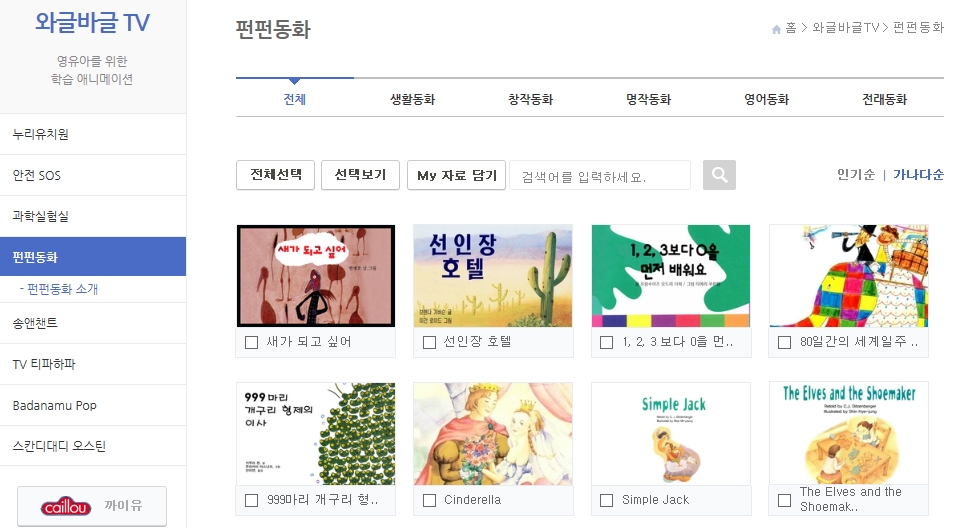Open 송앤챈트 in the sidebar
The image size is (961, 528).
coord(93,323)
